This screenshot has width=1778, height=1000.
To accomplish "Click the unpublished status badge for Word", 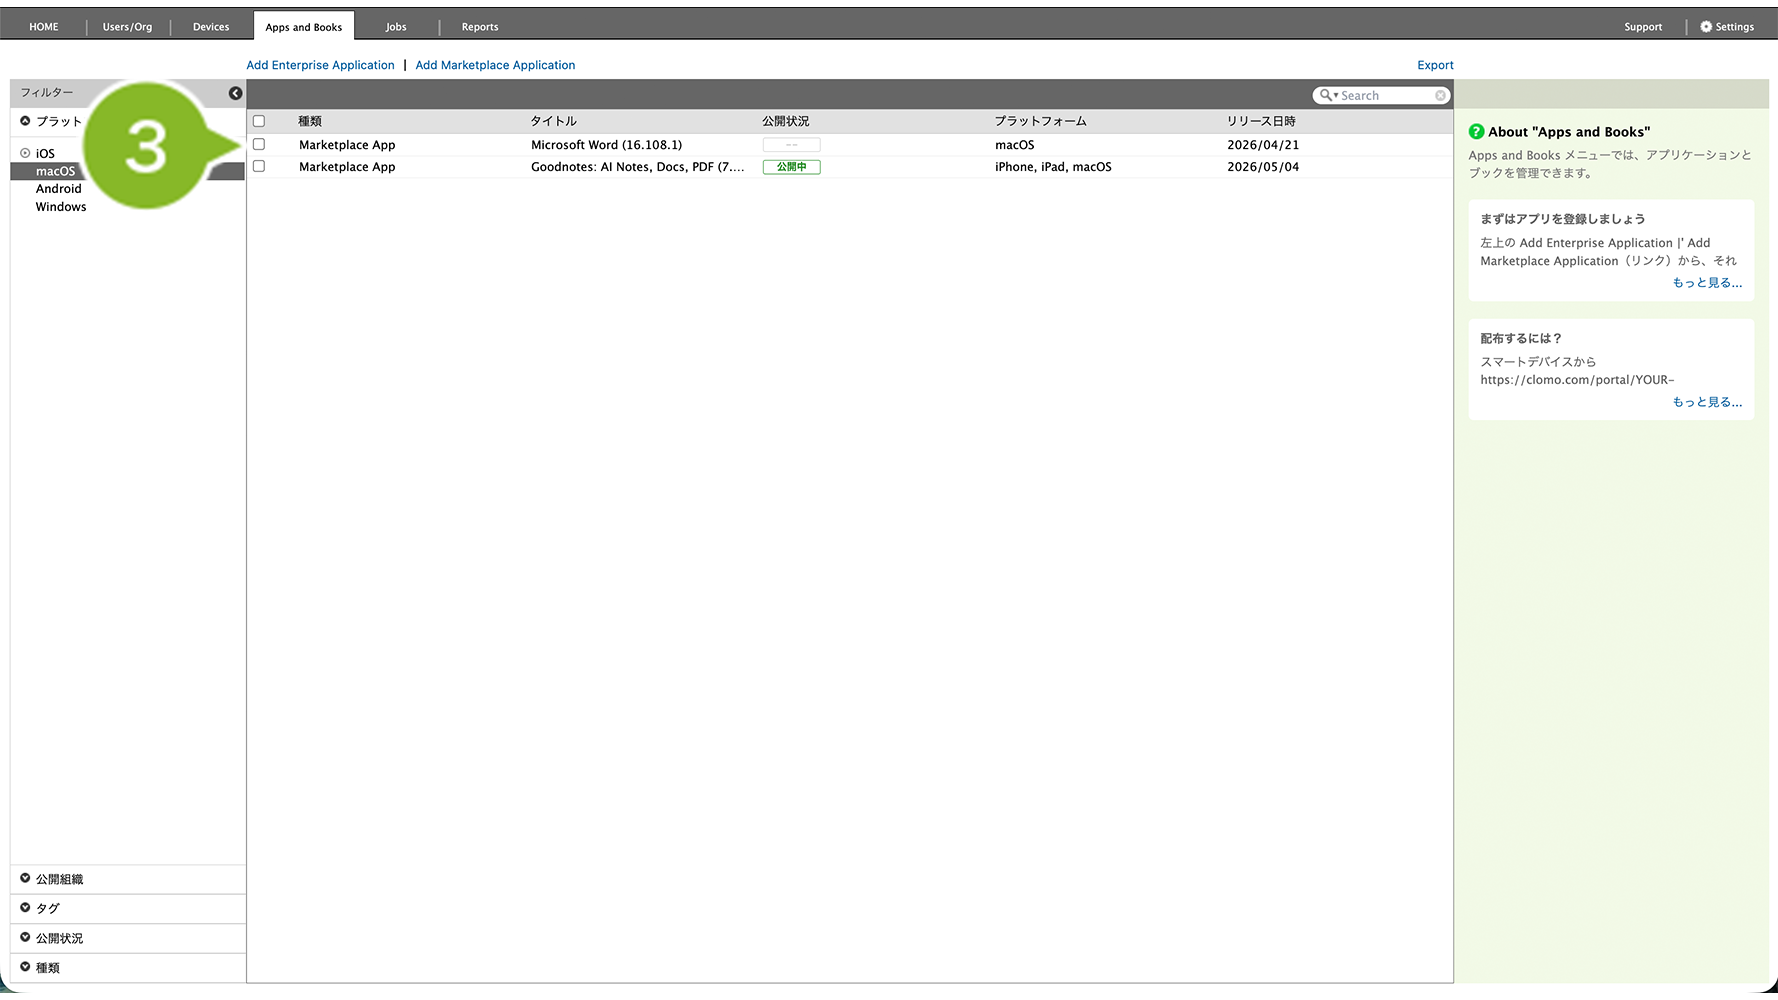I will tap(791, 145).
